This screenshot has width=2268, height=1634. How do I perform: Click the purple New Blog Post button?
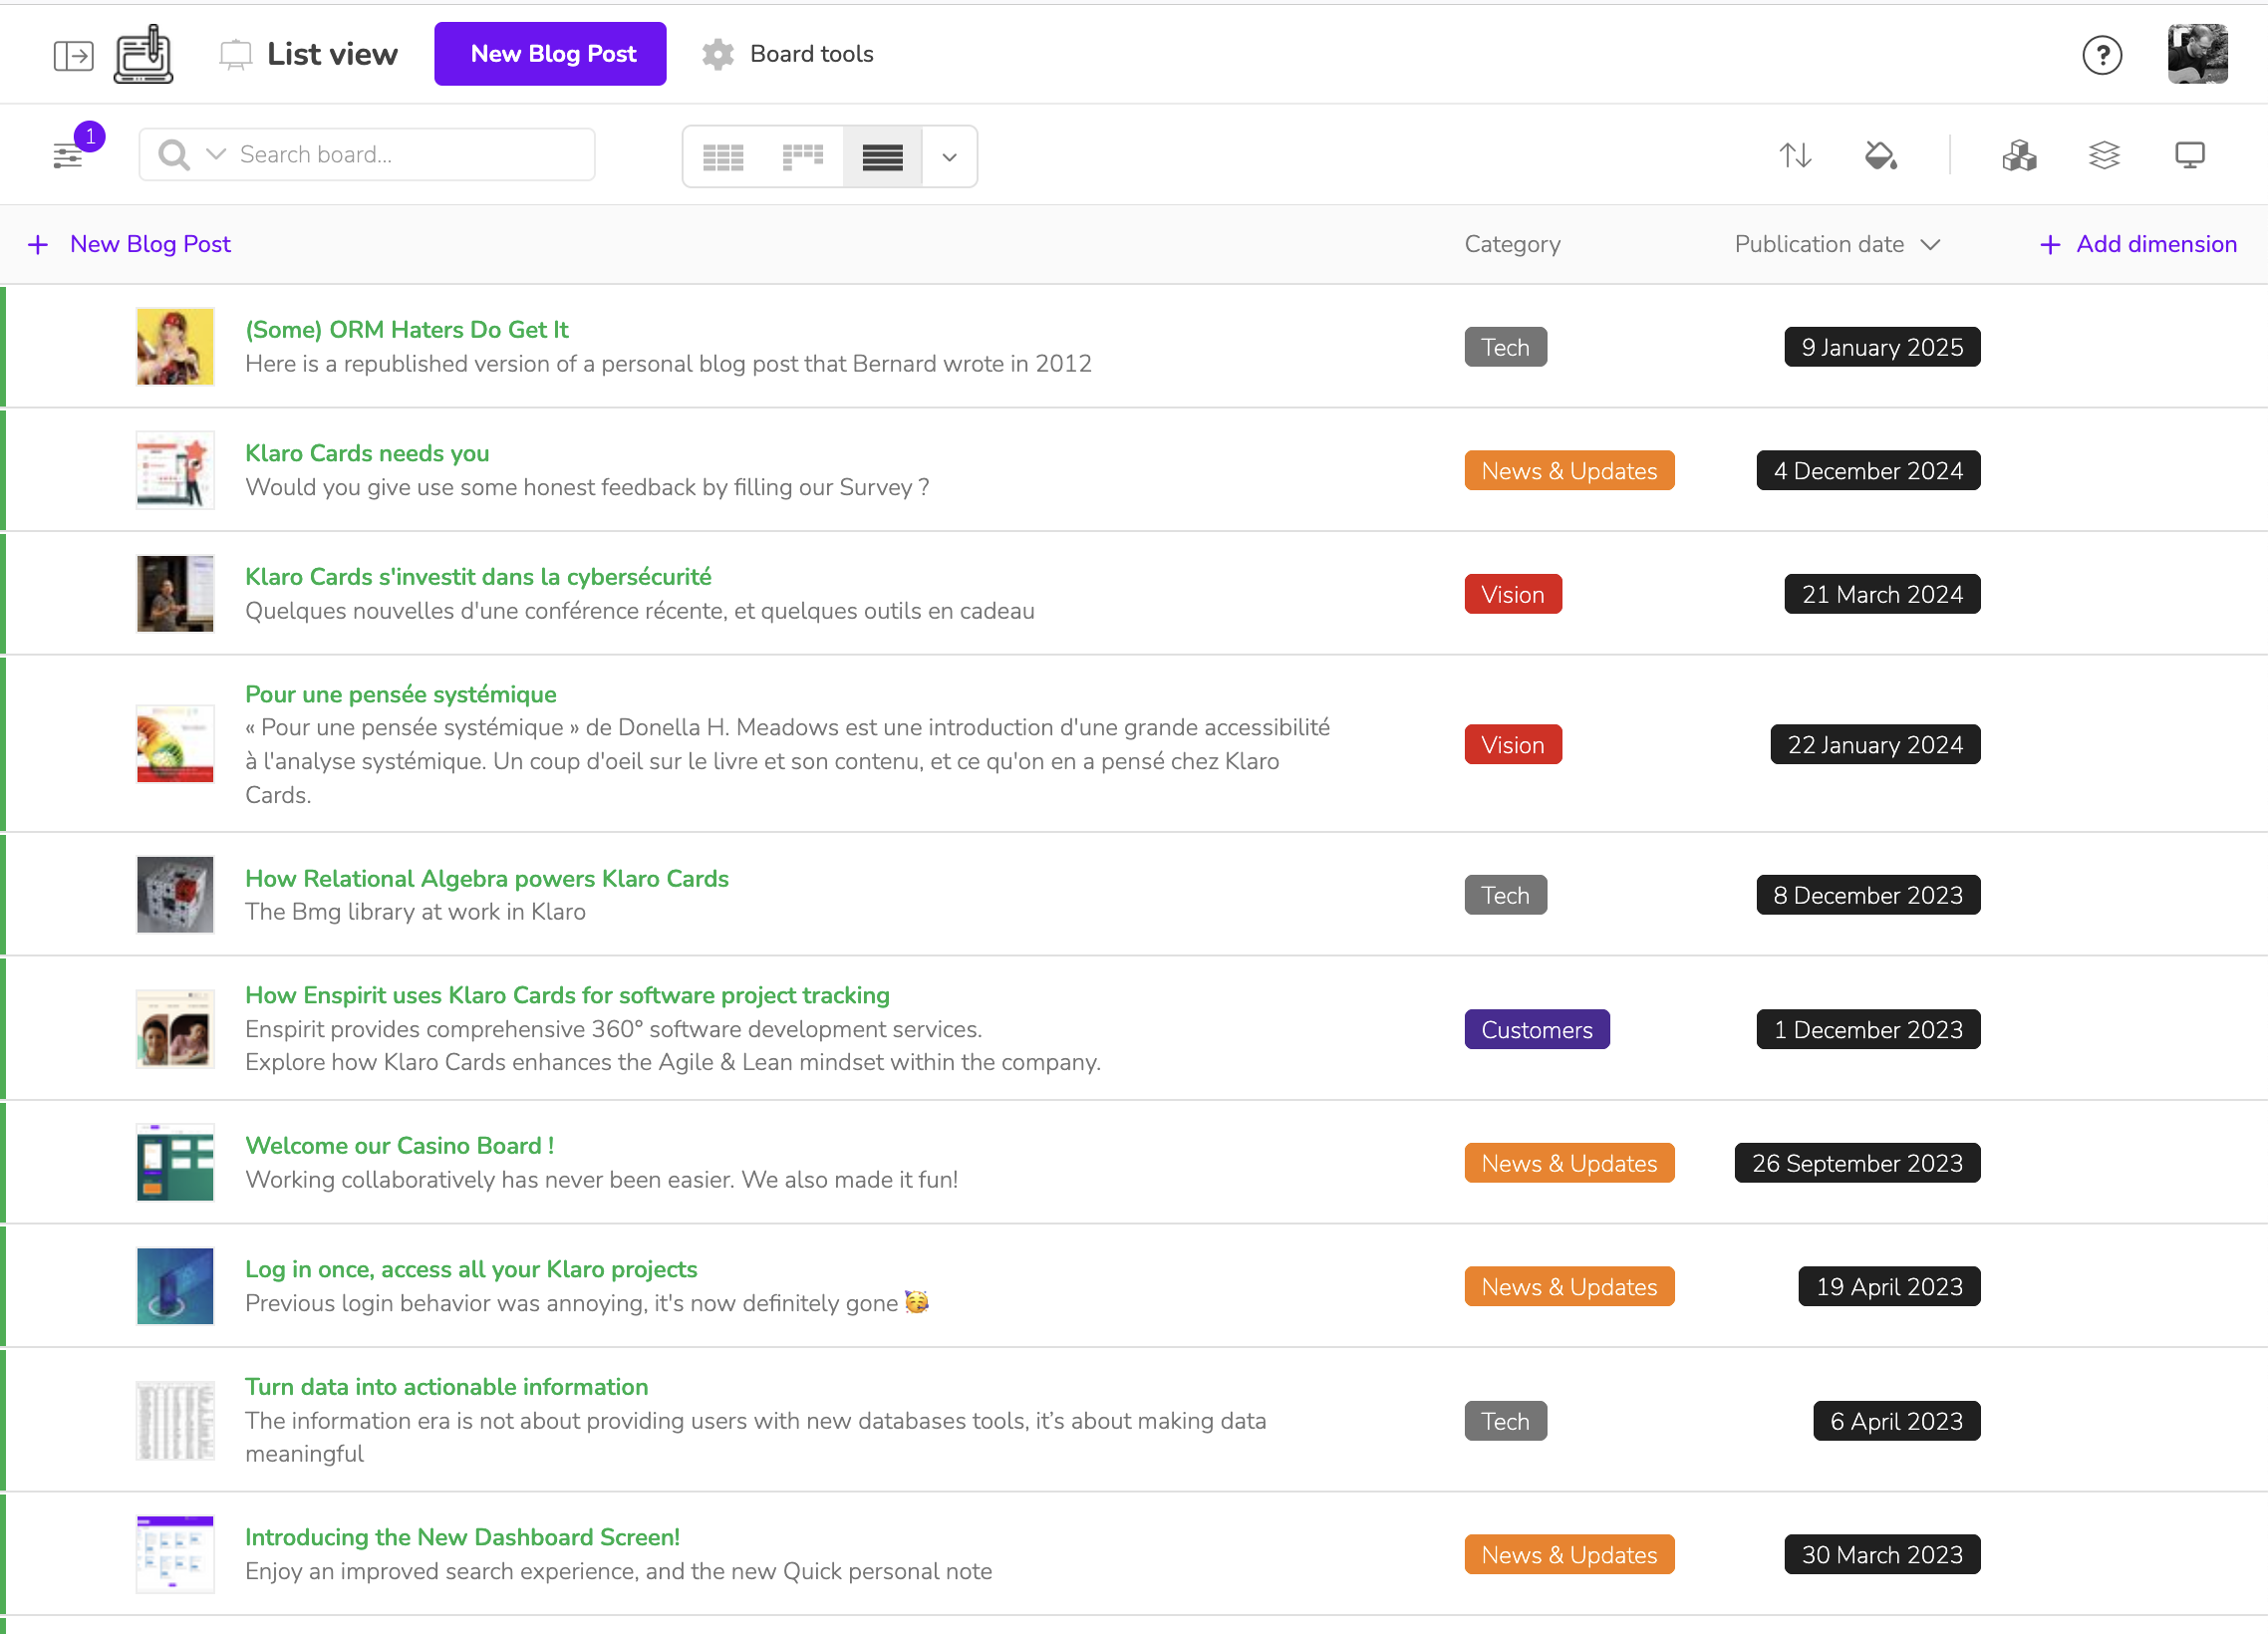click(x=550, y=54)
